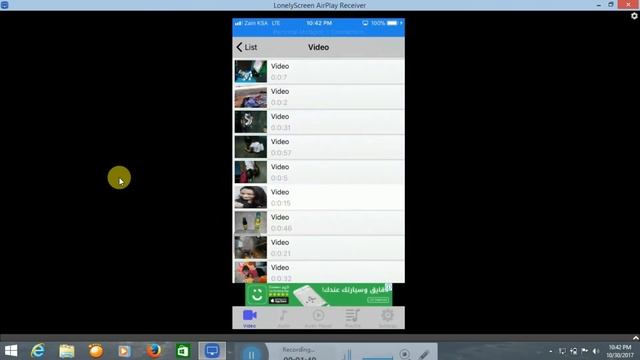Viewport: 640px width, 360px height.
Task: Go back using the List arrow
Action: tap(247, 47)
